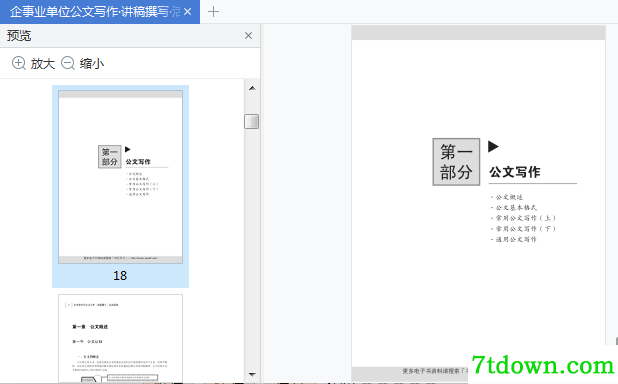
Task: Close the 企事业单位公文写作 document tab
Action: pos(188,12)
